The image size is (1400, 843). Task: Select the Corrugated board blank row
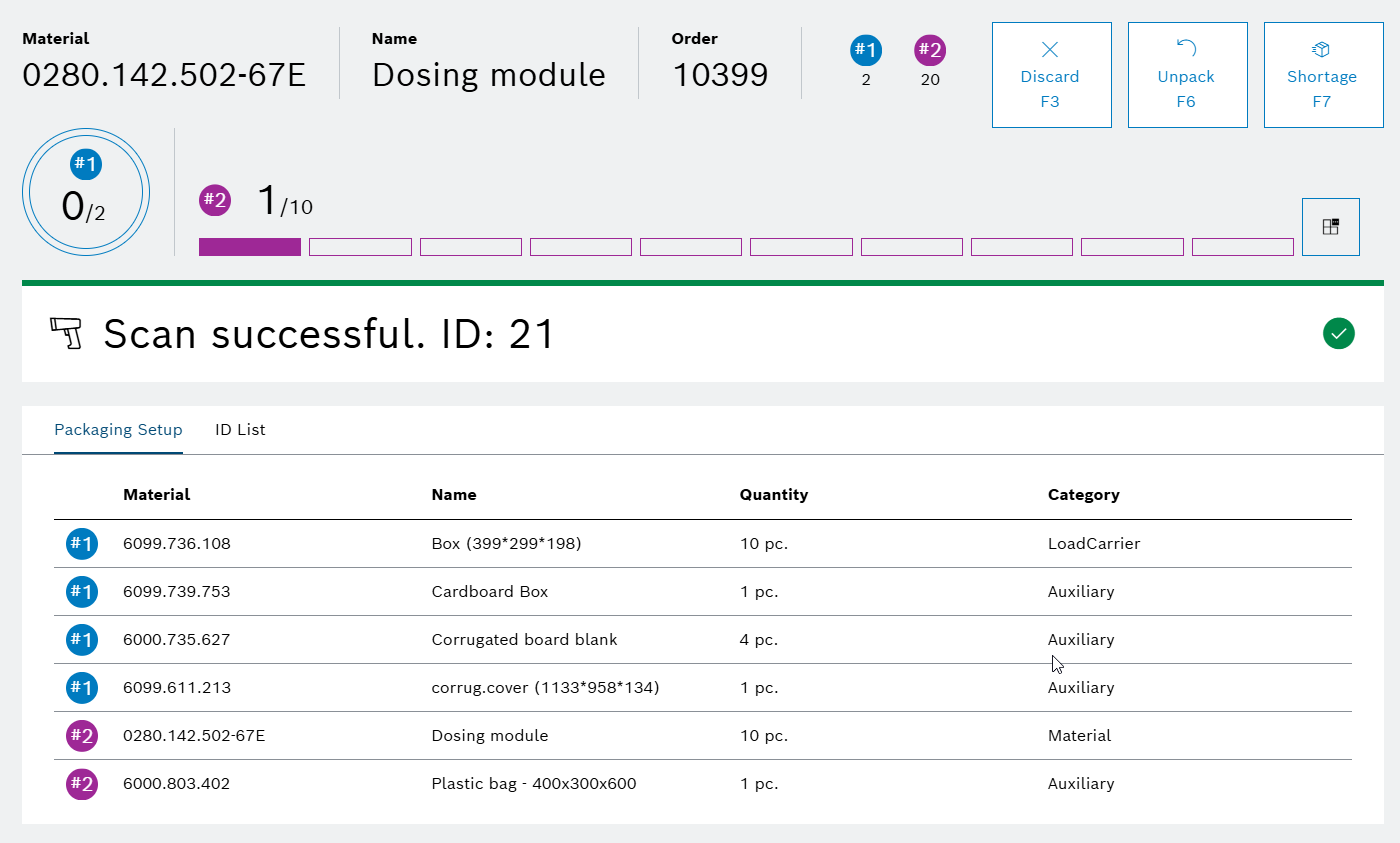(524, 640)
